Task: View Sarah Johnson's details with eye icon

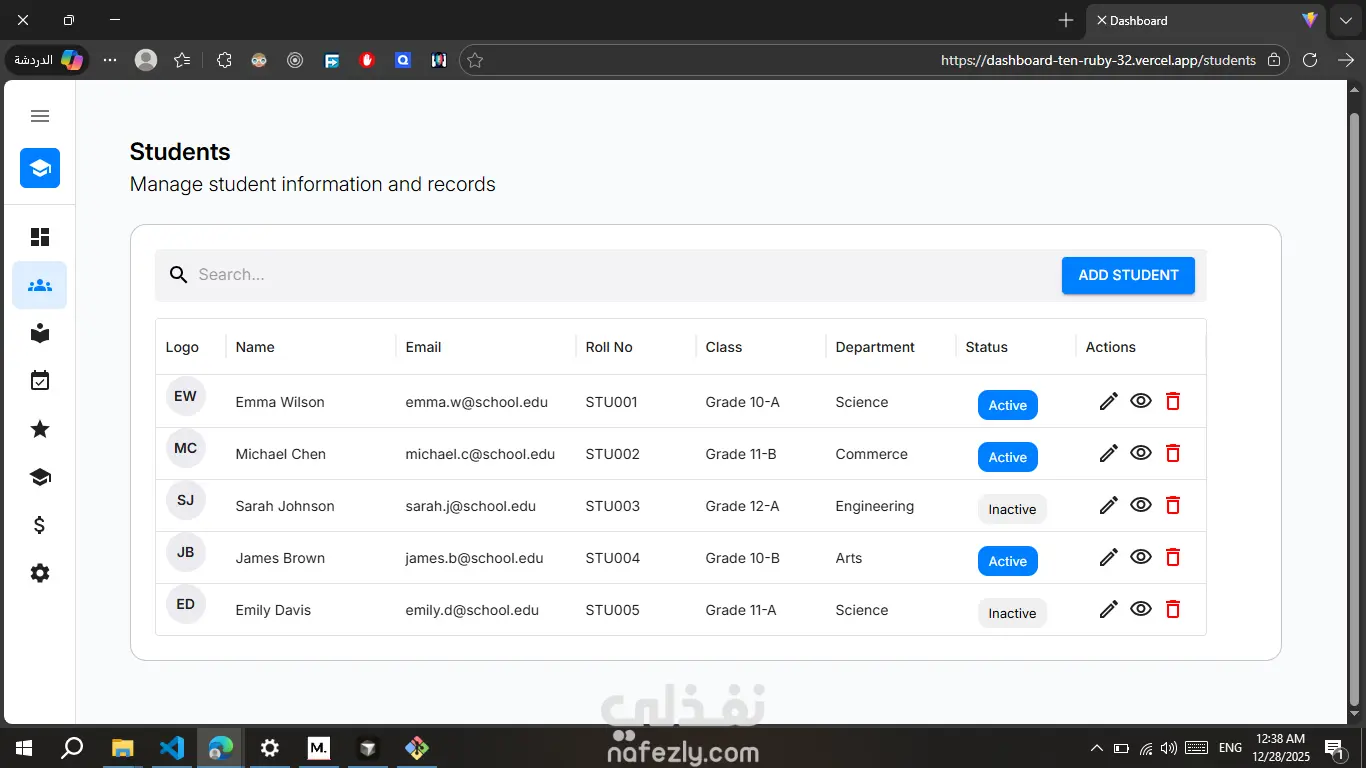Action: 1141,505
